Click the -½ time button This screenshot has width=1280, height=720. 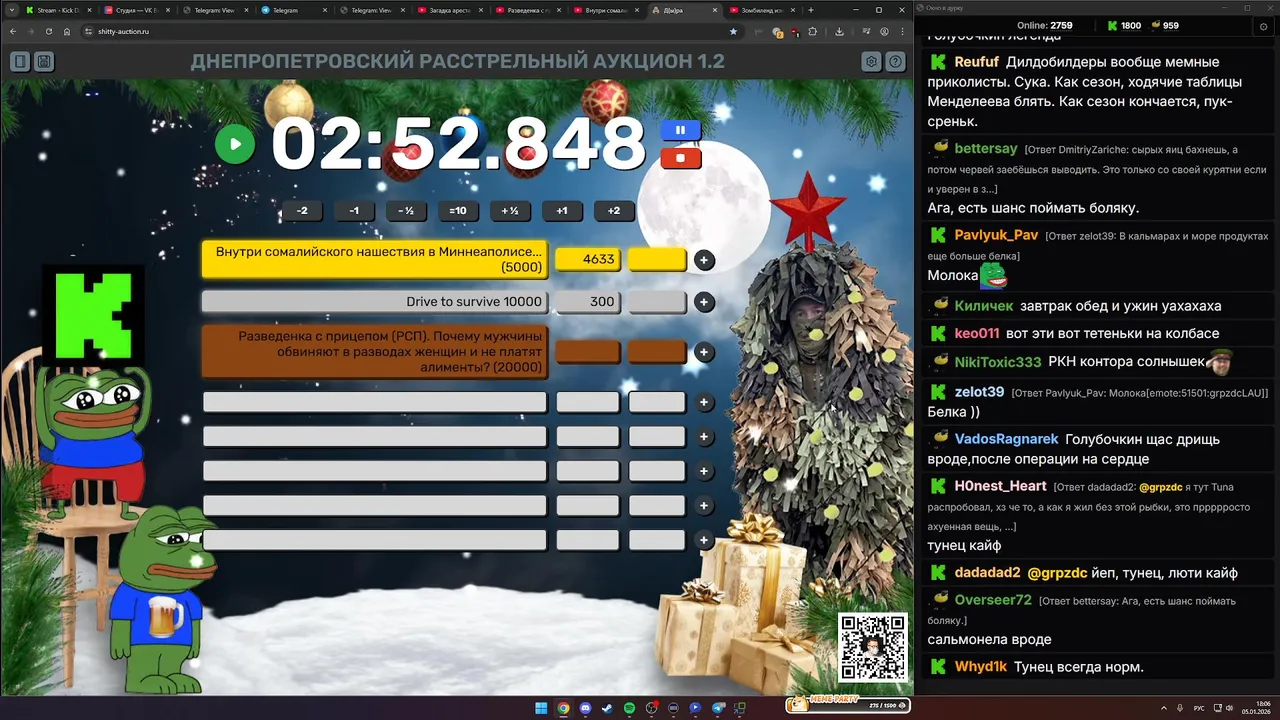[406, 211]
